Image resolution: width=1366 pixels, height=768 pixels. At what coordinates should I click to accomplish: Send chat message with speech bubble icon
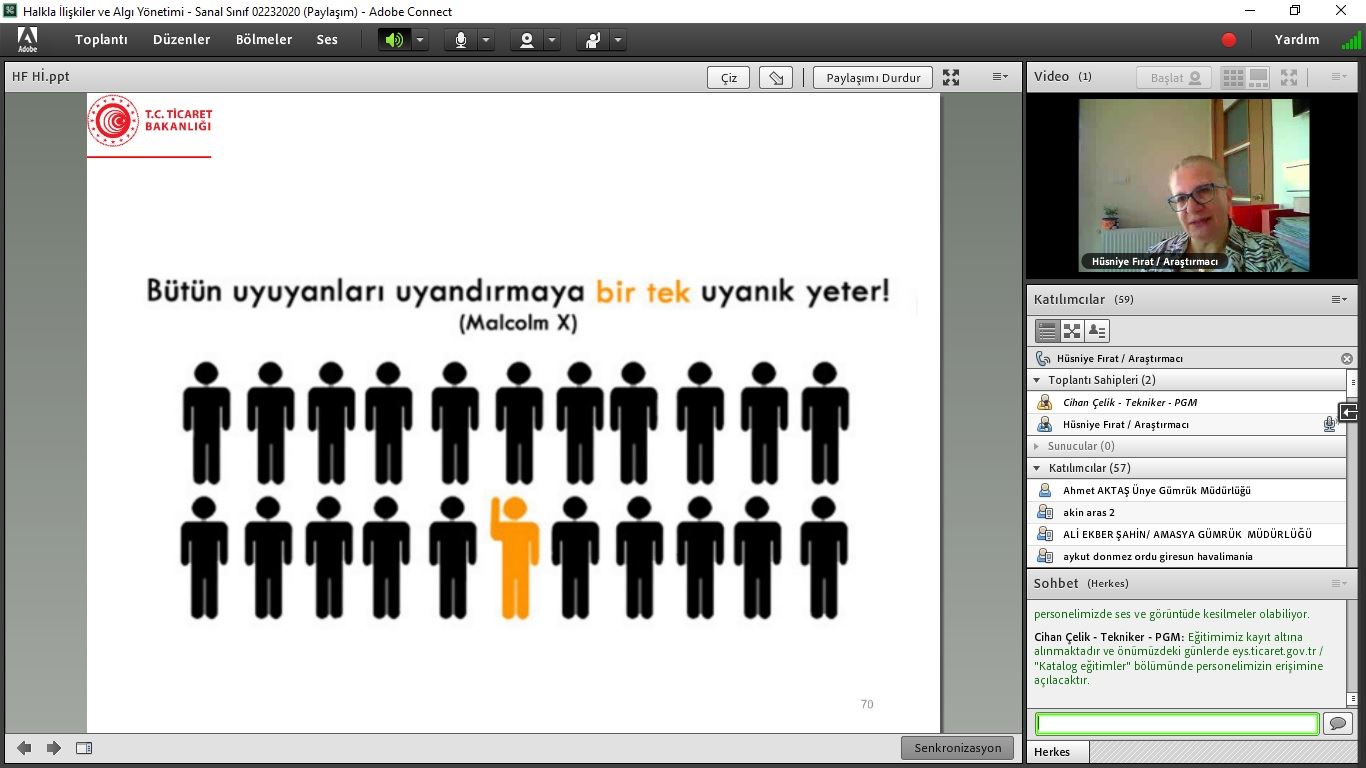[x=1337, y=723]
